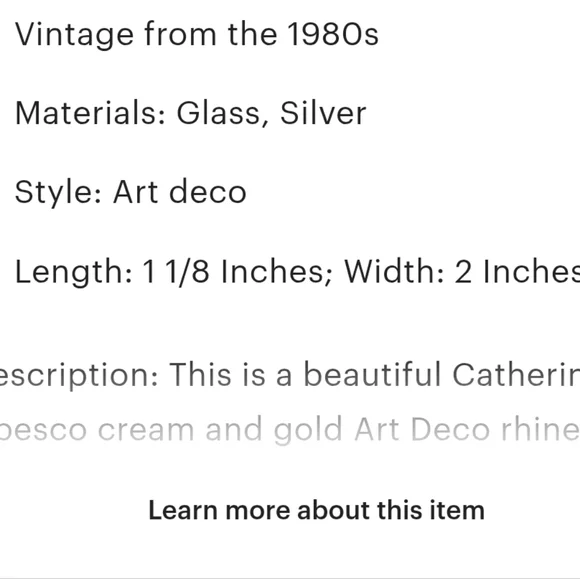Screen dimensions: 580x579
Task: Click the word 'Silver' in Materials
Action: pos(323,113)
